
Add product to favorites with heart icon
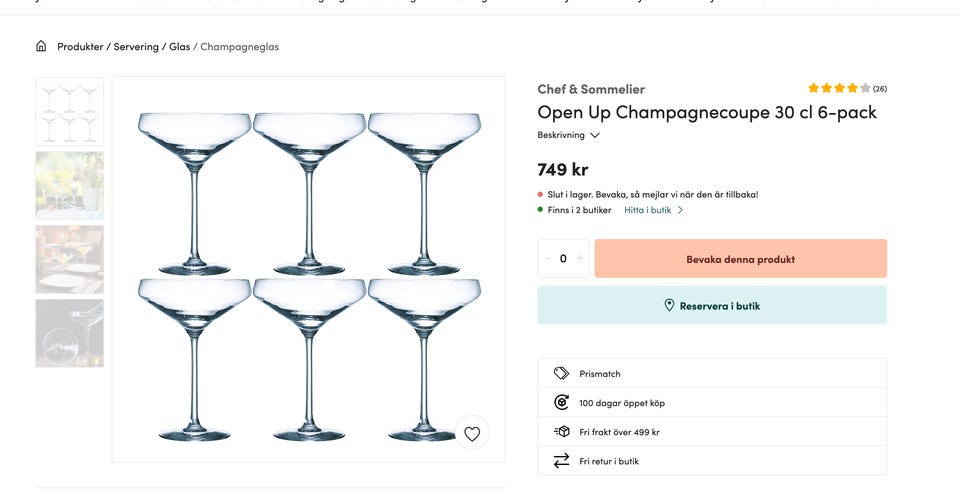click(x=472, y=433)
